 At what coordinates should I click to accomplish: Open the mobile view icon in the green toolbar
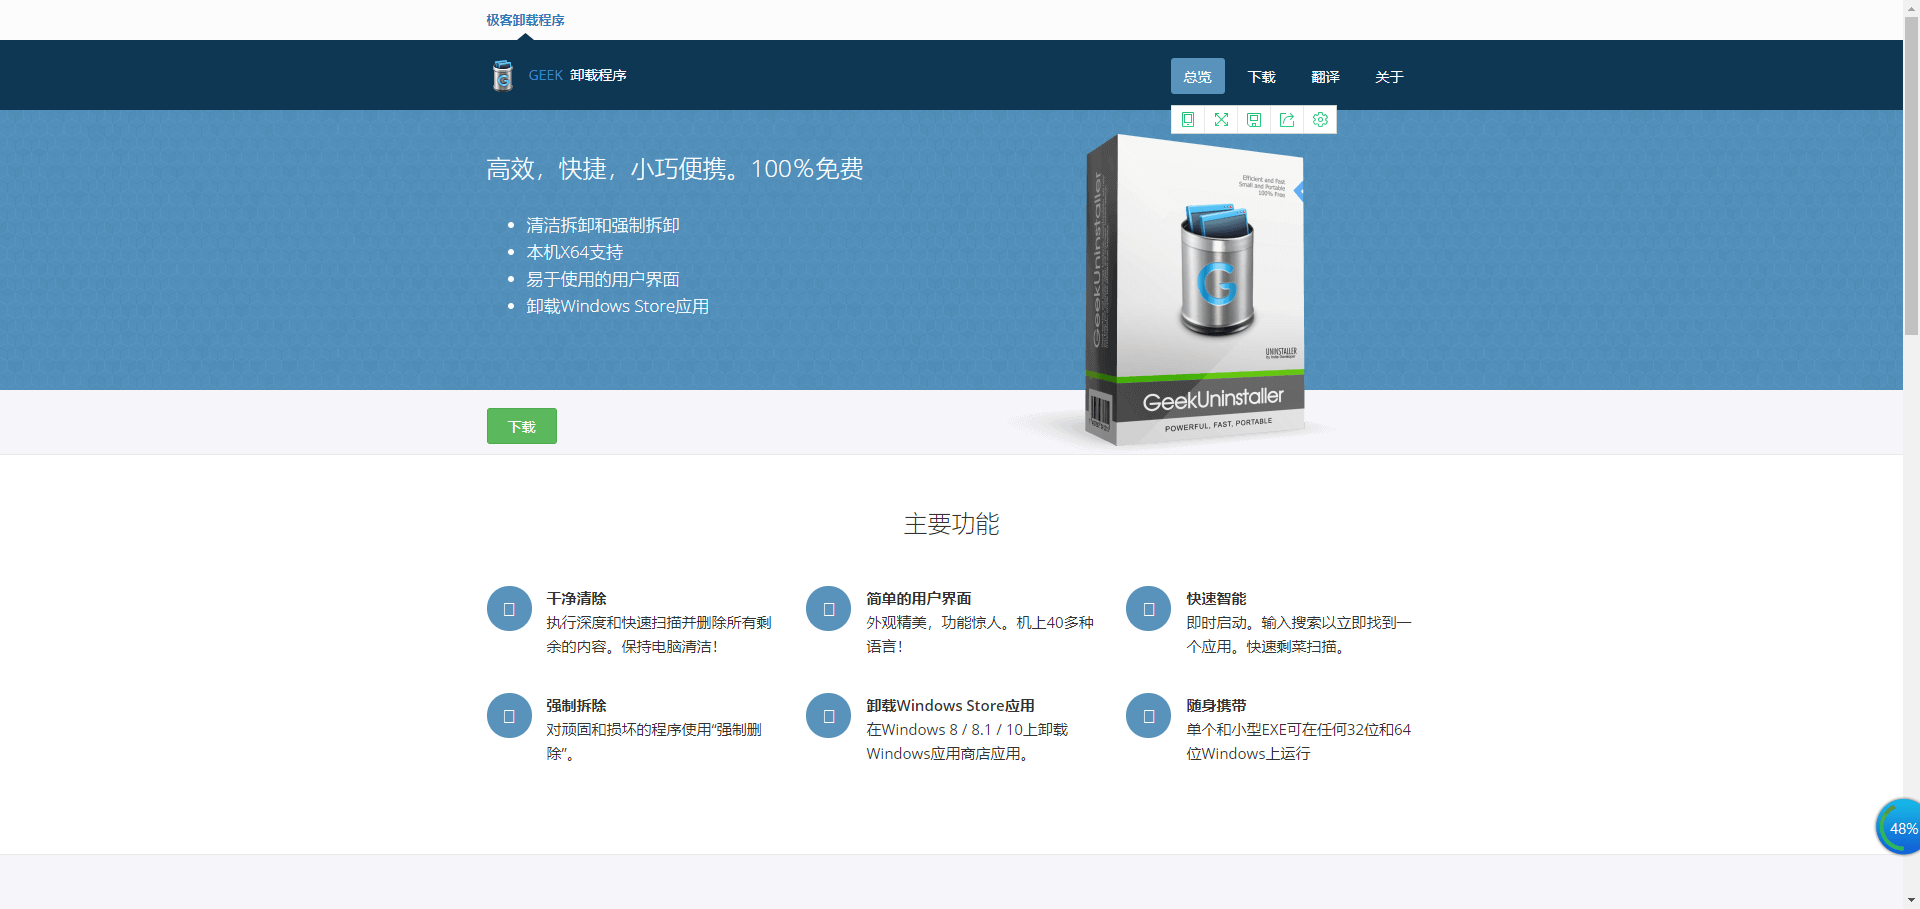1188,119
